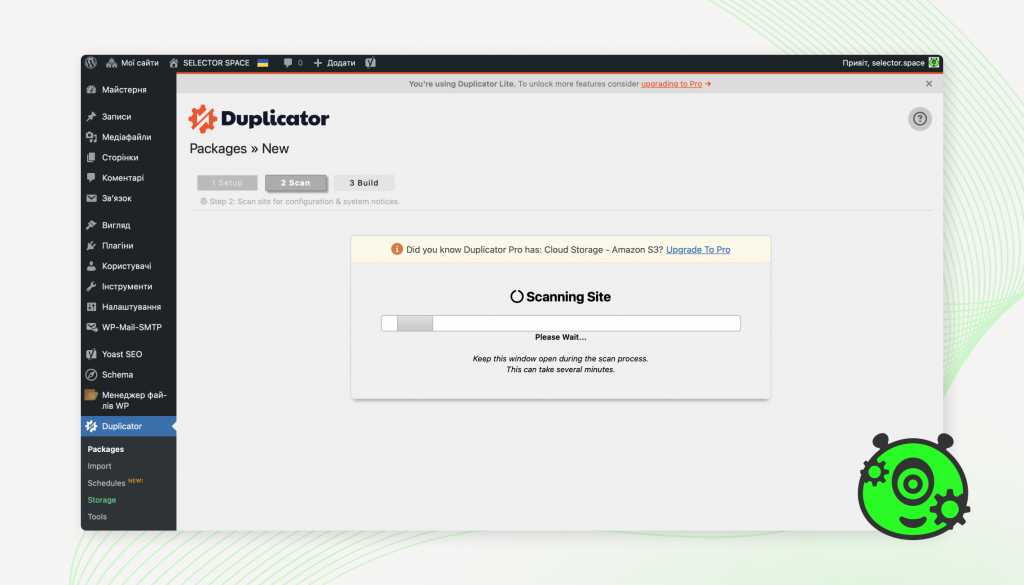Click the Yoast SEO sidebar icon
The image size is (1024, 585).
[x=93, y=353]
